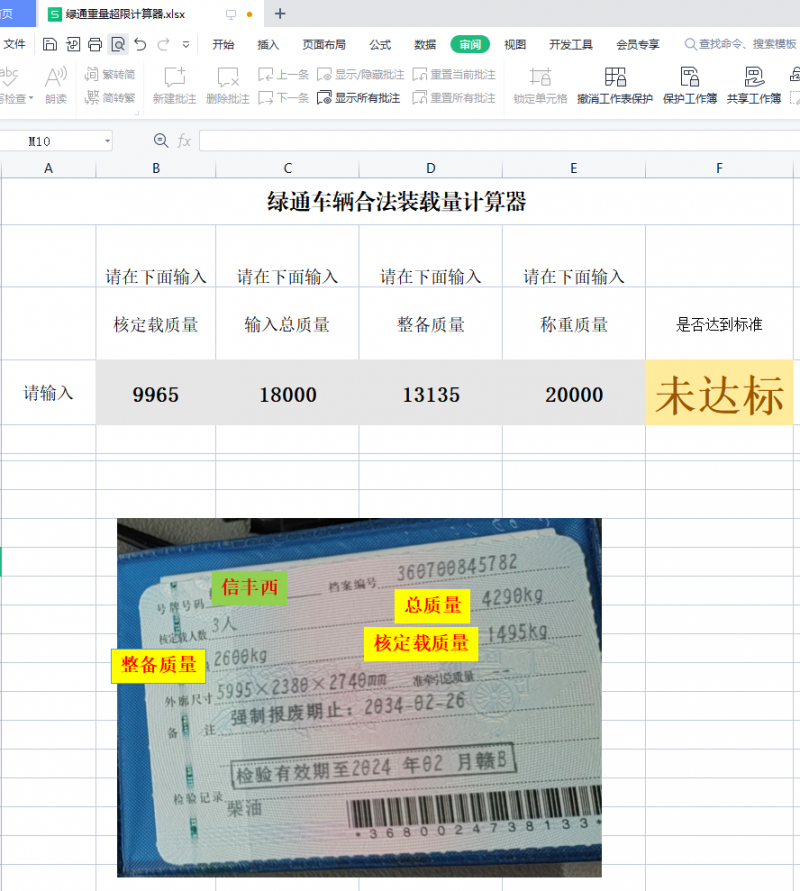Open the 文件 (File) menu

click(14, 44)
